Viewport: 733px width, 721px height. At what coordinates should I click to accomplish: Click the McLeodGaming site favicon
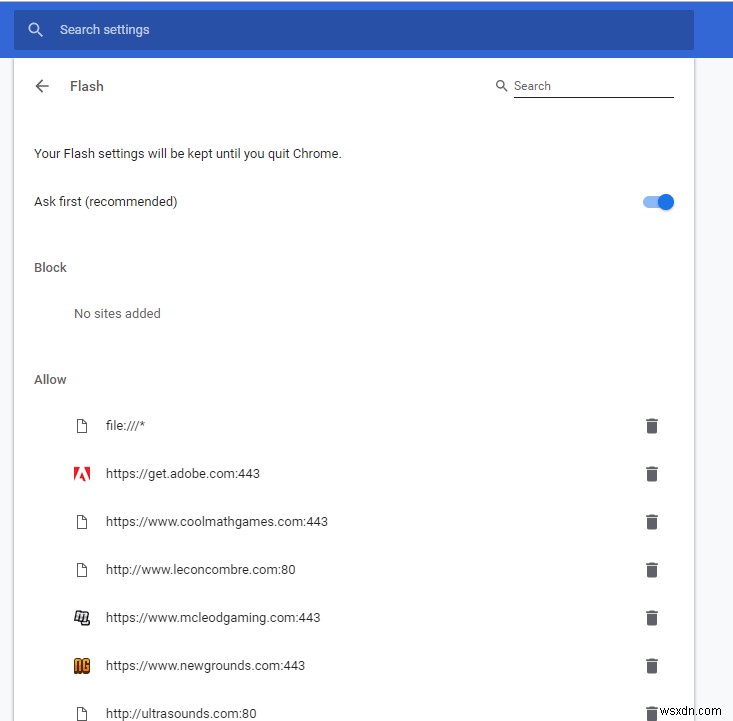[x=82, y=618]
